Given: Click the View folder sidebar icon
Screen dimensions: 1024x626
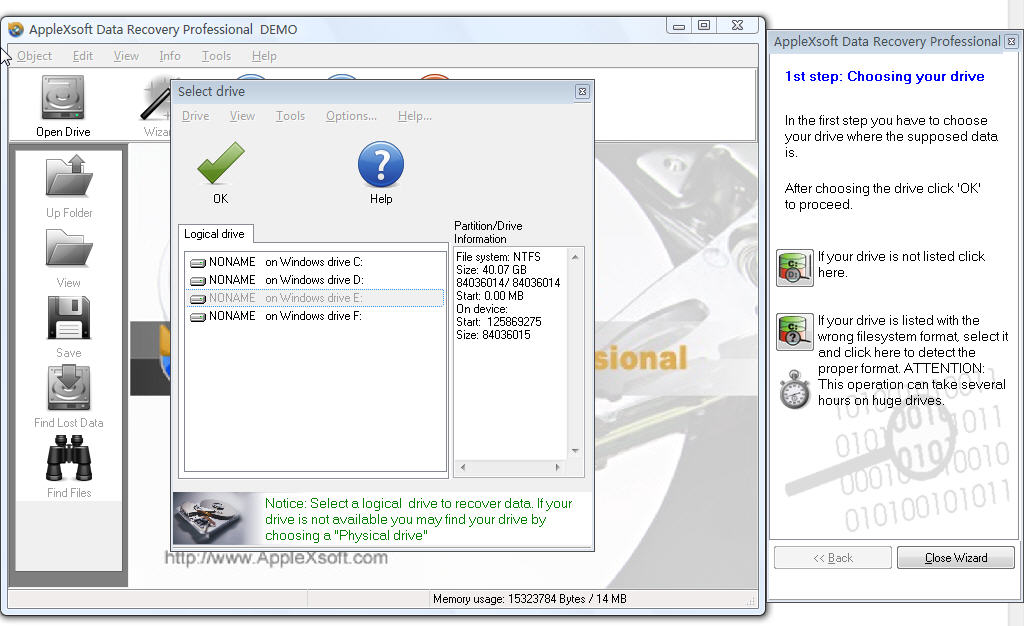Looking at the screenshot, I should pos(69,248).
